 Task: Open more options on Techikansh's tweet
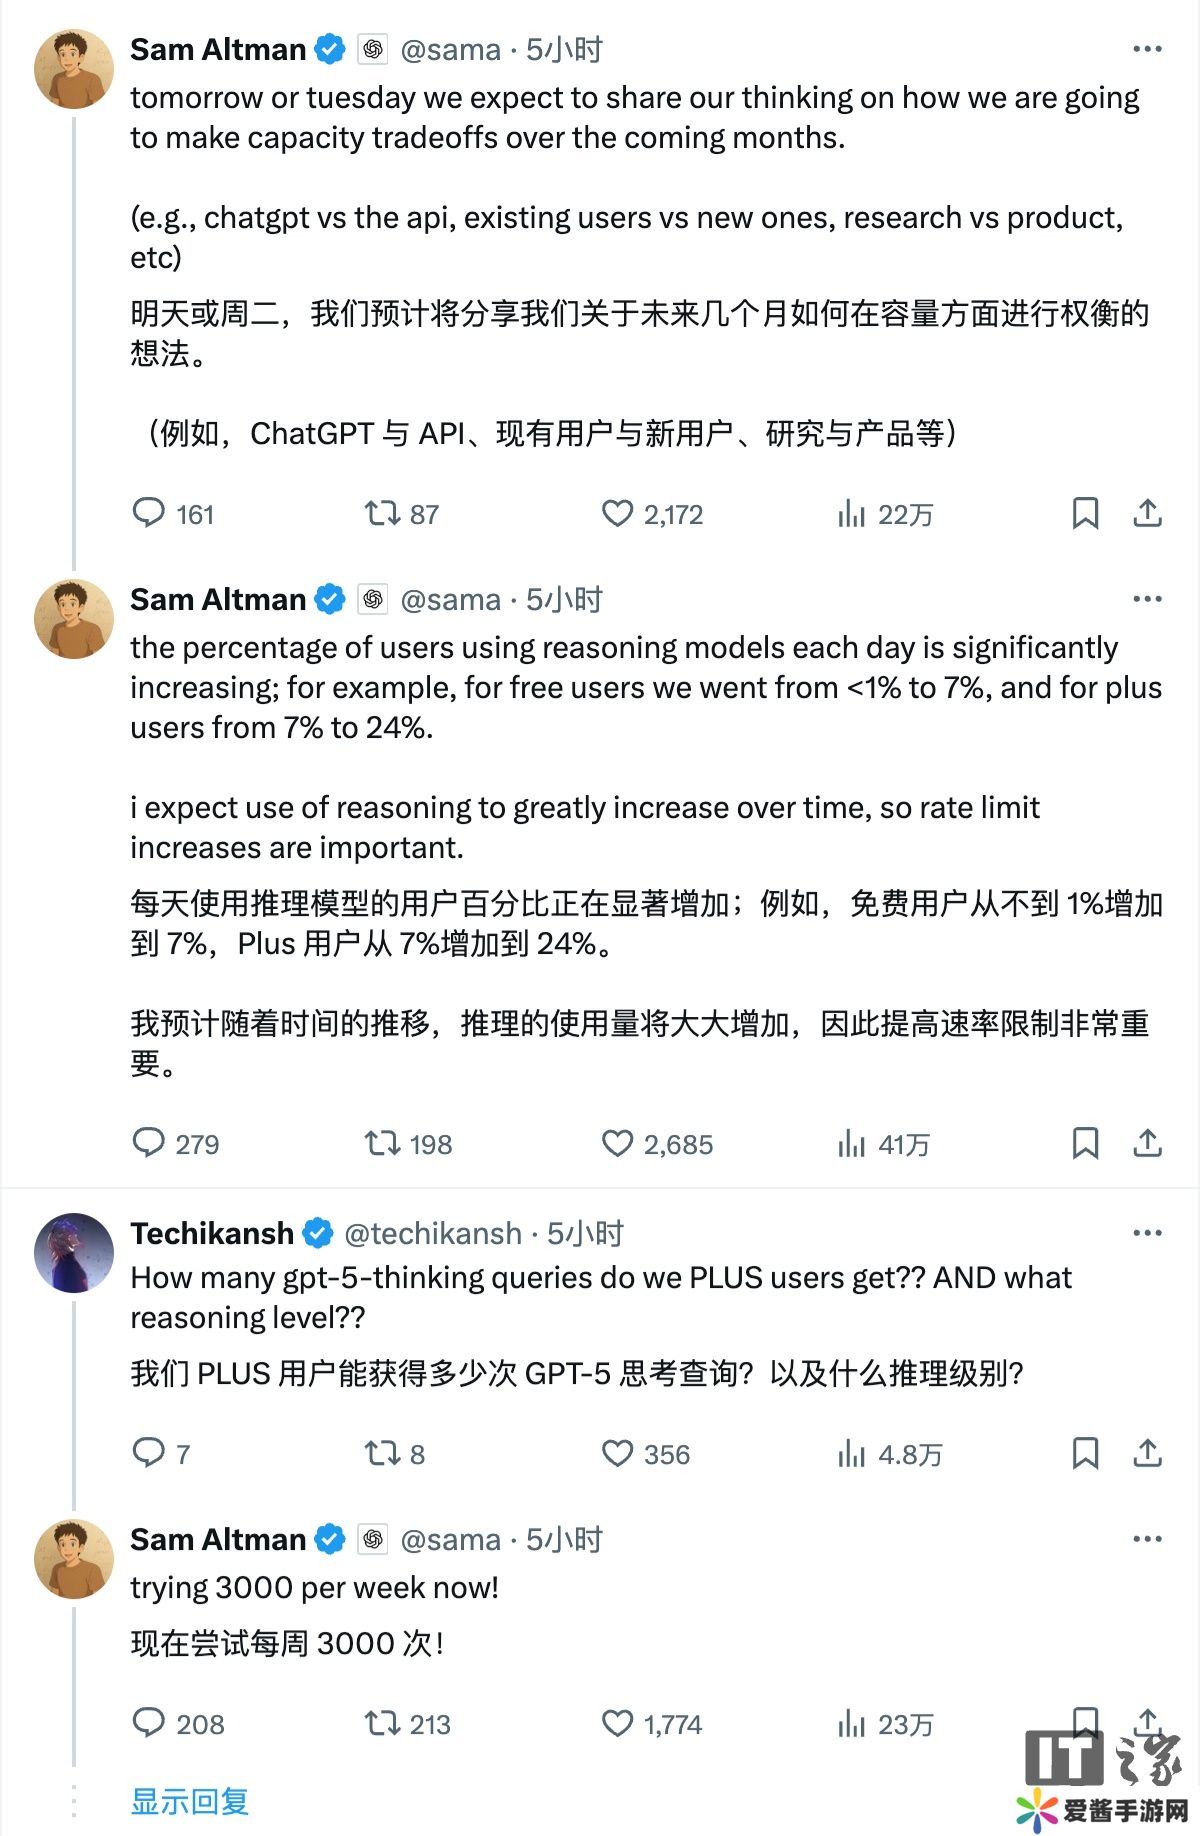point(1147,1233)
